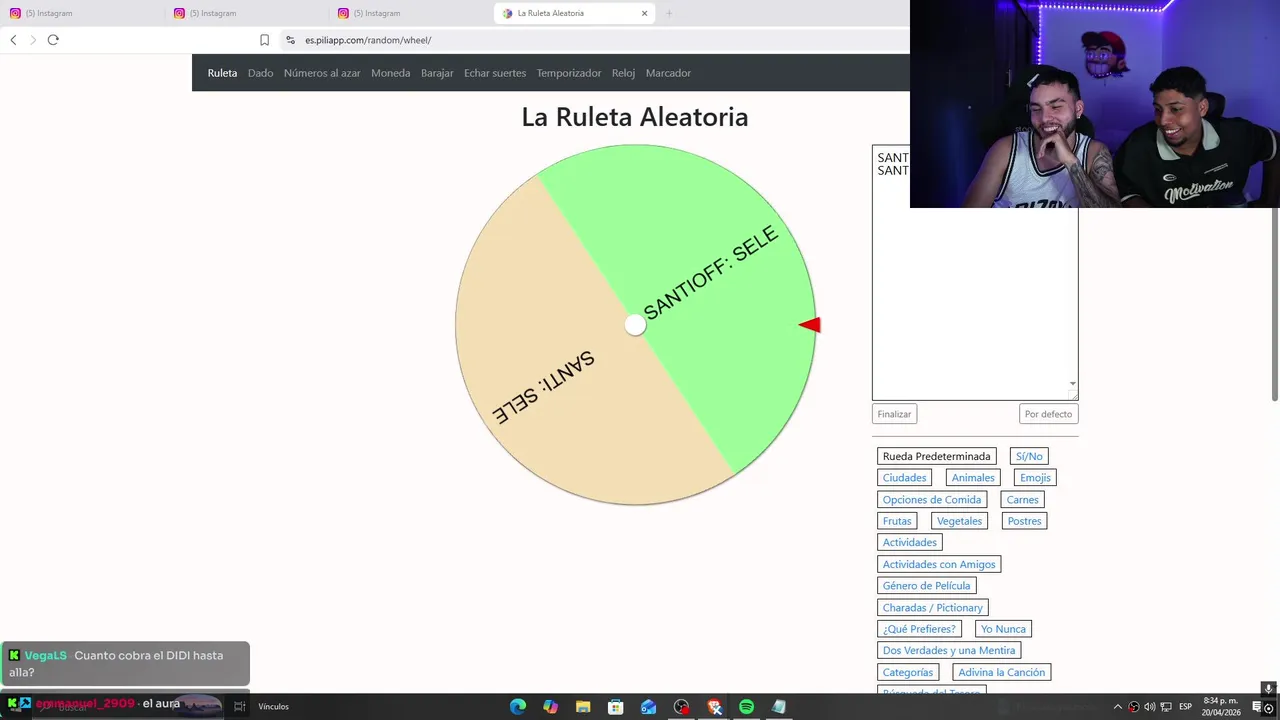Load Adivina la Canción preset
This screenshot has height=720, width=1280.
tap(1002, 672)
